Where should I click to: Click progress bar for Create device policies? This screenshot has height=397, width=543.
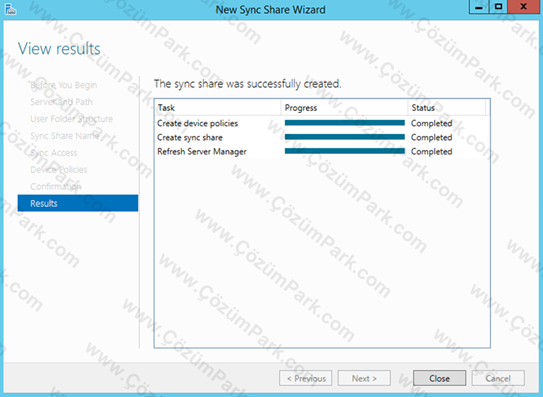345,123
